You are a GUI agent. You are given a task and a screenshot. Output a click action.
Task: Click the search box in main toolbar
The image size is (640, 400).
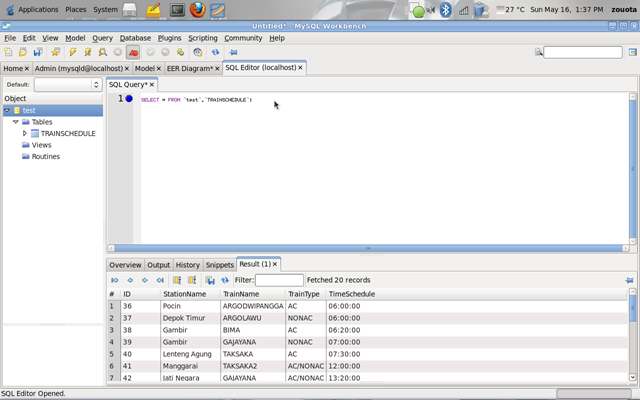click(583, 52)
